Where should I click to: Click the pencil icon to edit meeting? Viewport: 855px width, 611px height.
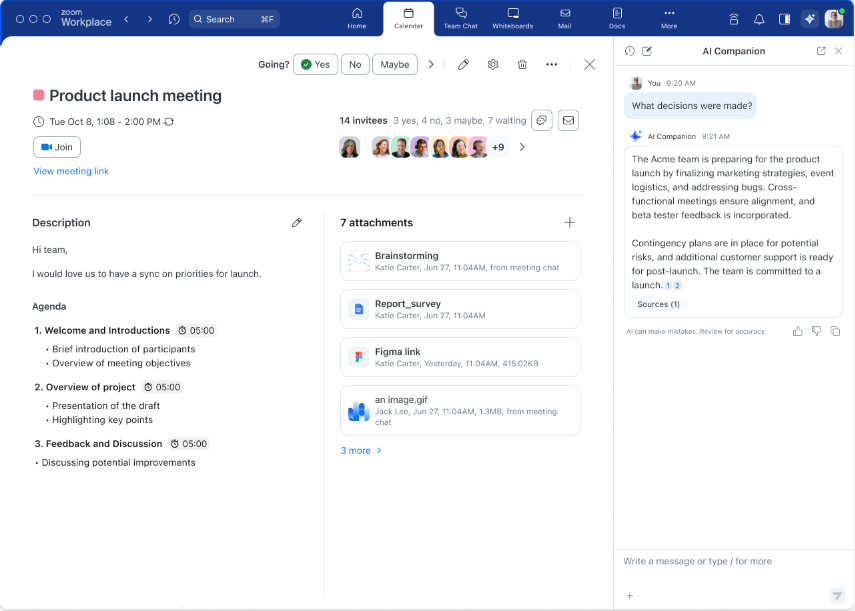(463, 64)
